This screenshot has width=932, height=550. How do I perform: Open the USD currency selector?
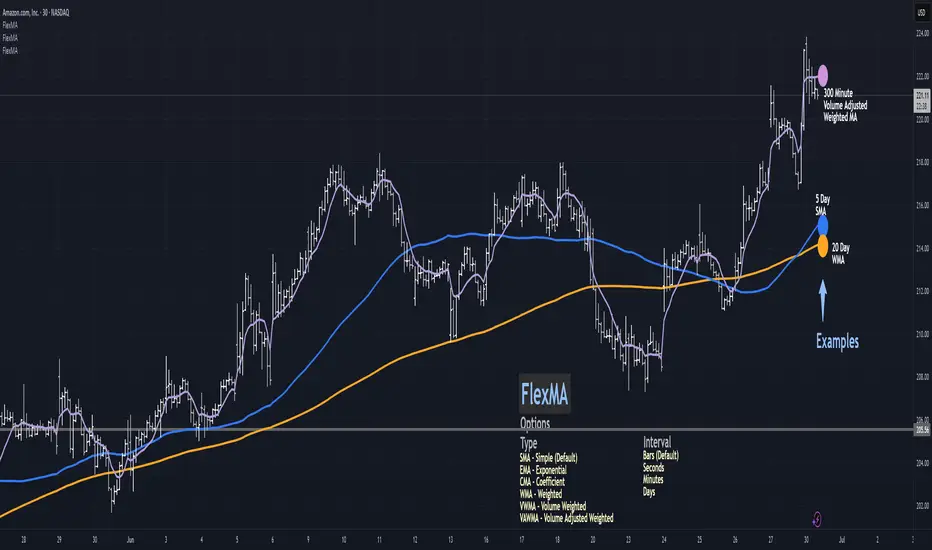point(921,12)
